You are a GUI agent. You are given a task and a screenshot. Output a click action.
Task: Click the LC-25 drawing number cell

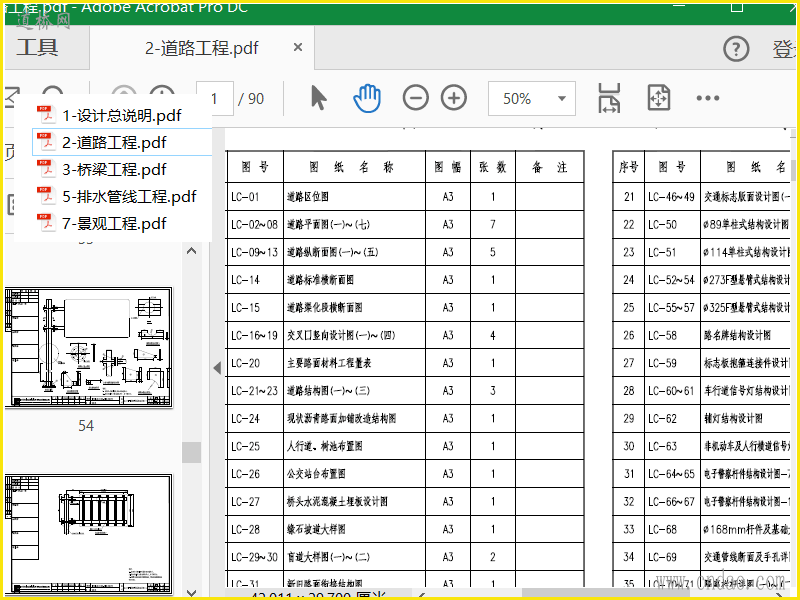tap(255, 446)
